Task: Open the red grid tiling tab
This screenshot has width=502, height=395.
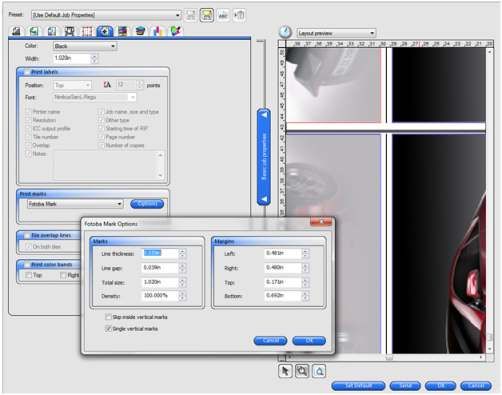Action: coord(87,31)
